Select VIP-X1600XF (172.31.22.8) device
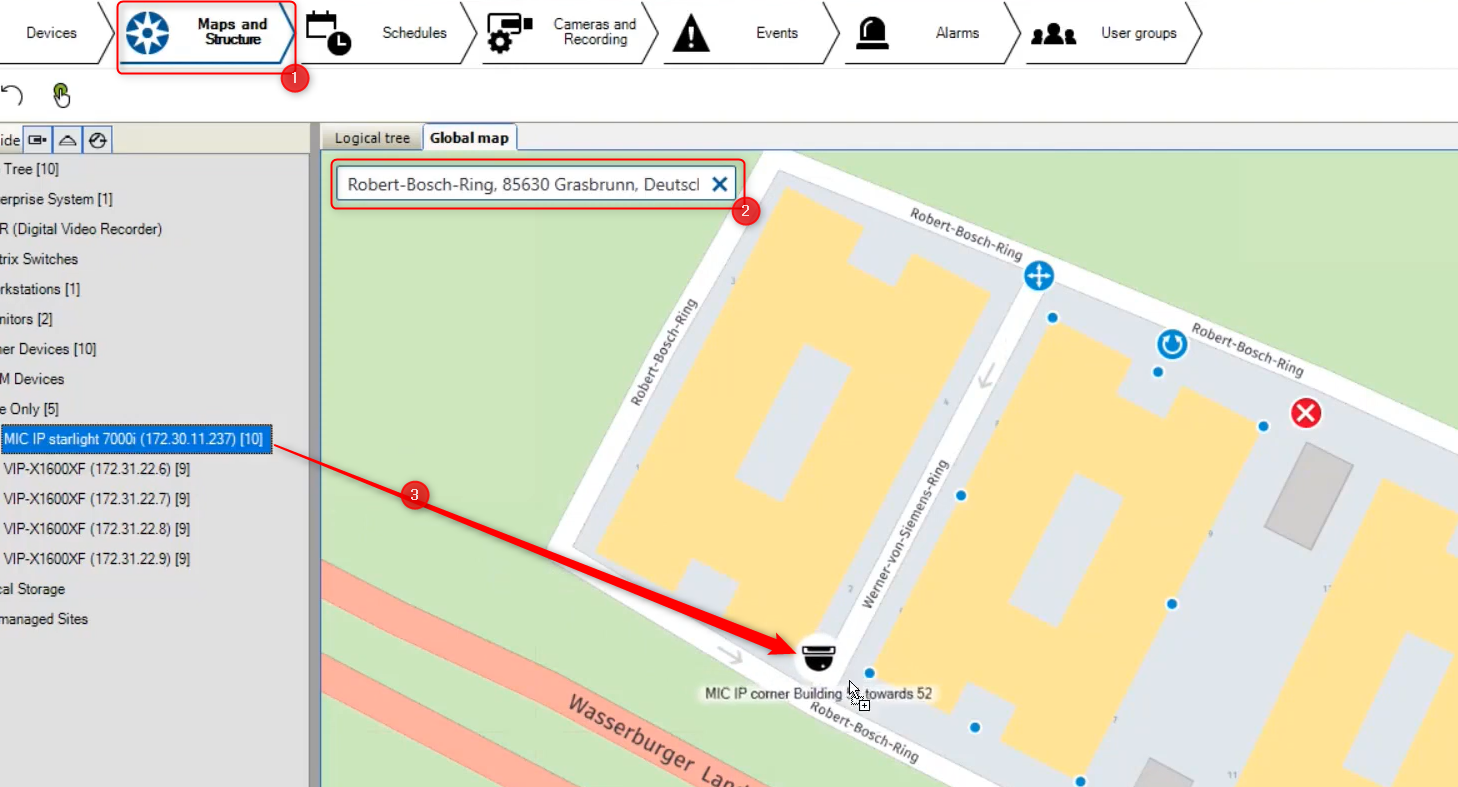This screenshot has width=1458, height=787. 97,529
